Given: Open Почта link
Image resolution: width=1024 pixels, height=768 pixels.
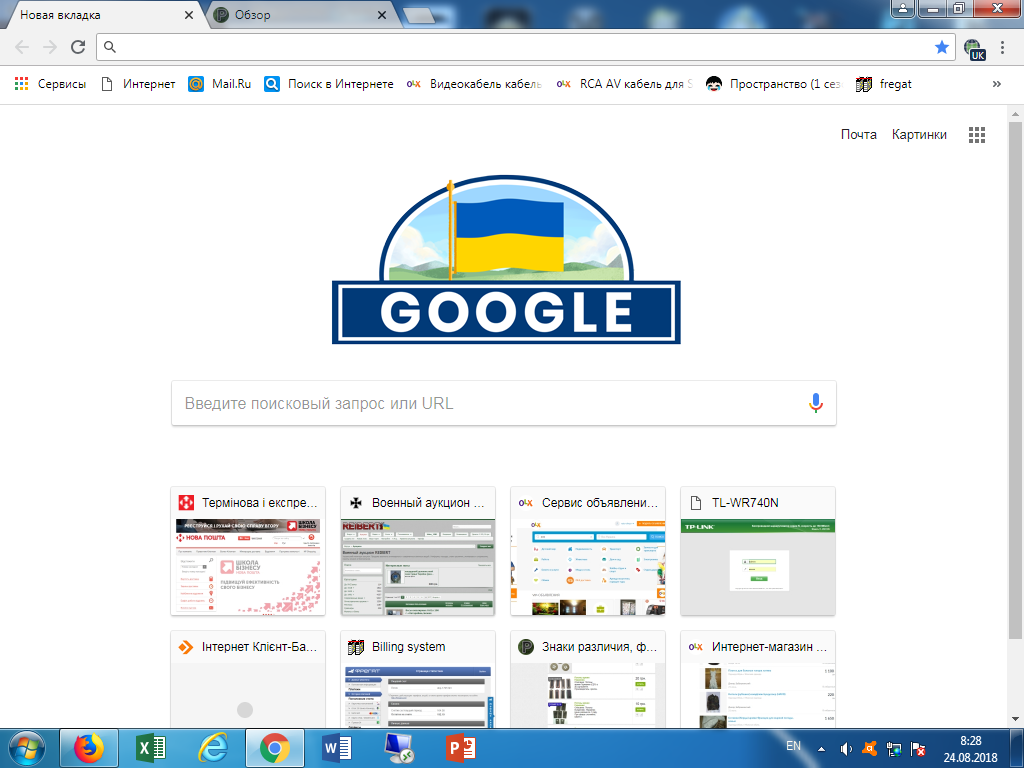Looking at the screenshot, I should pos(858,135).
